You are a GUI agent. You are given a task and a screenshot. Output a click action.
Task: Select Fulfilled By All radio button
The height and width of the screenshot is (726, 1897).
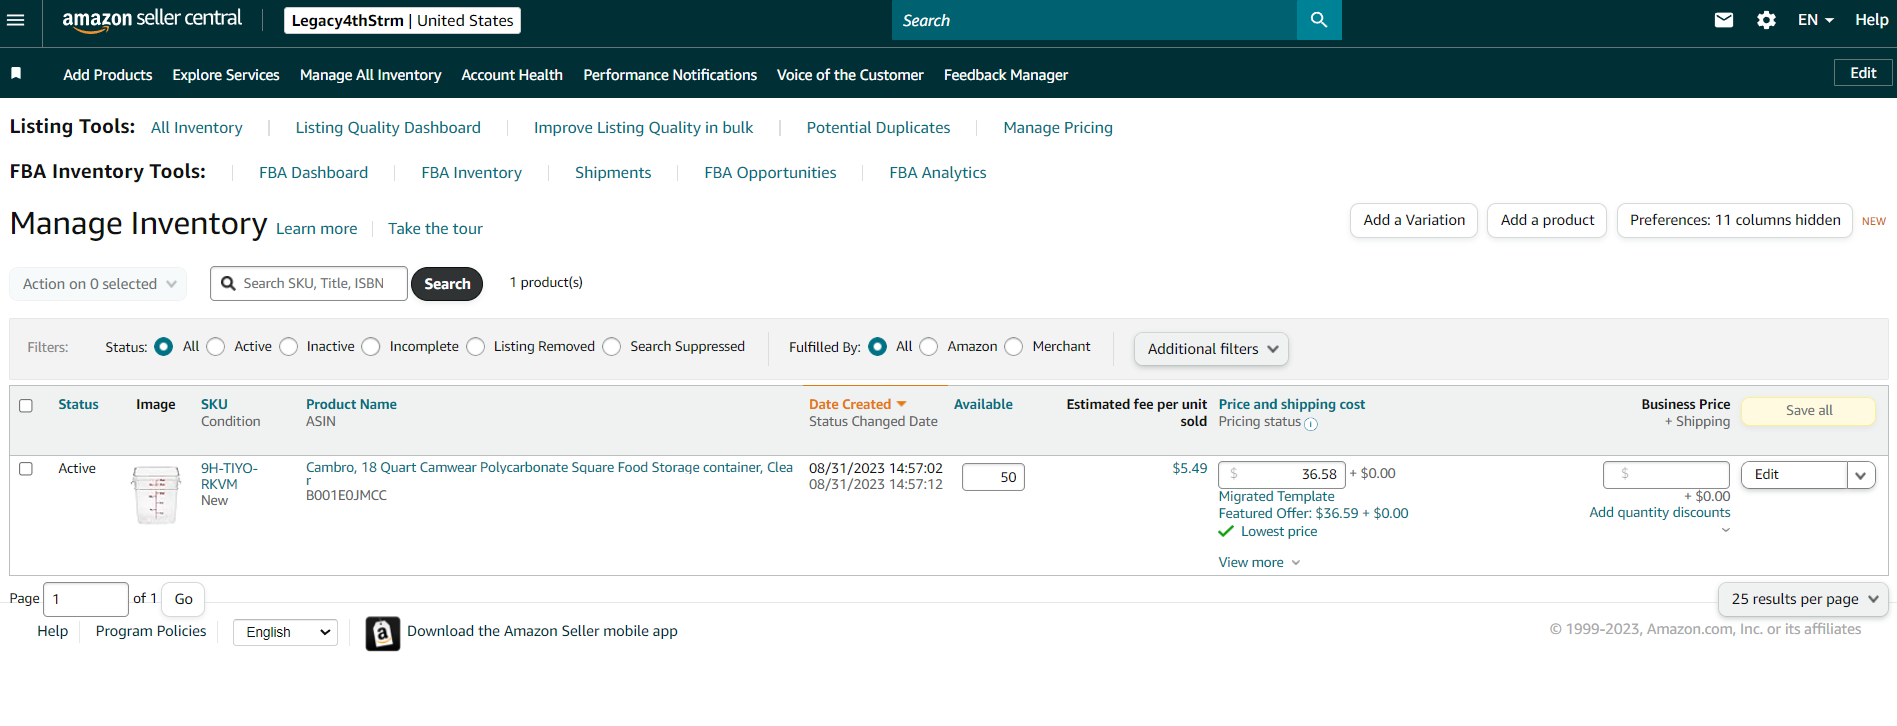pyautogui.click(x=878, y=347)
